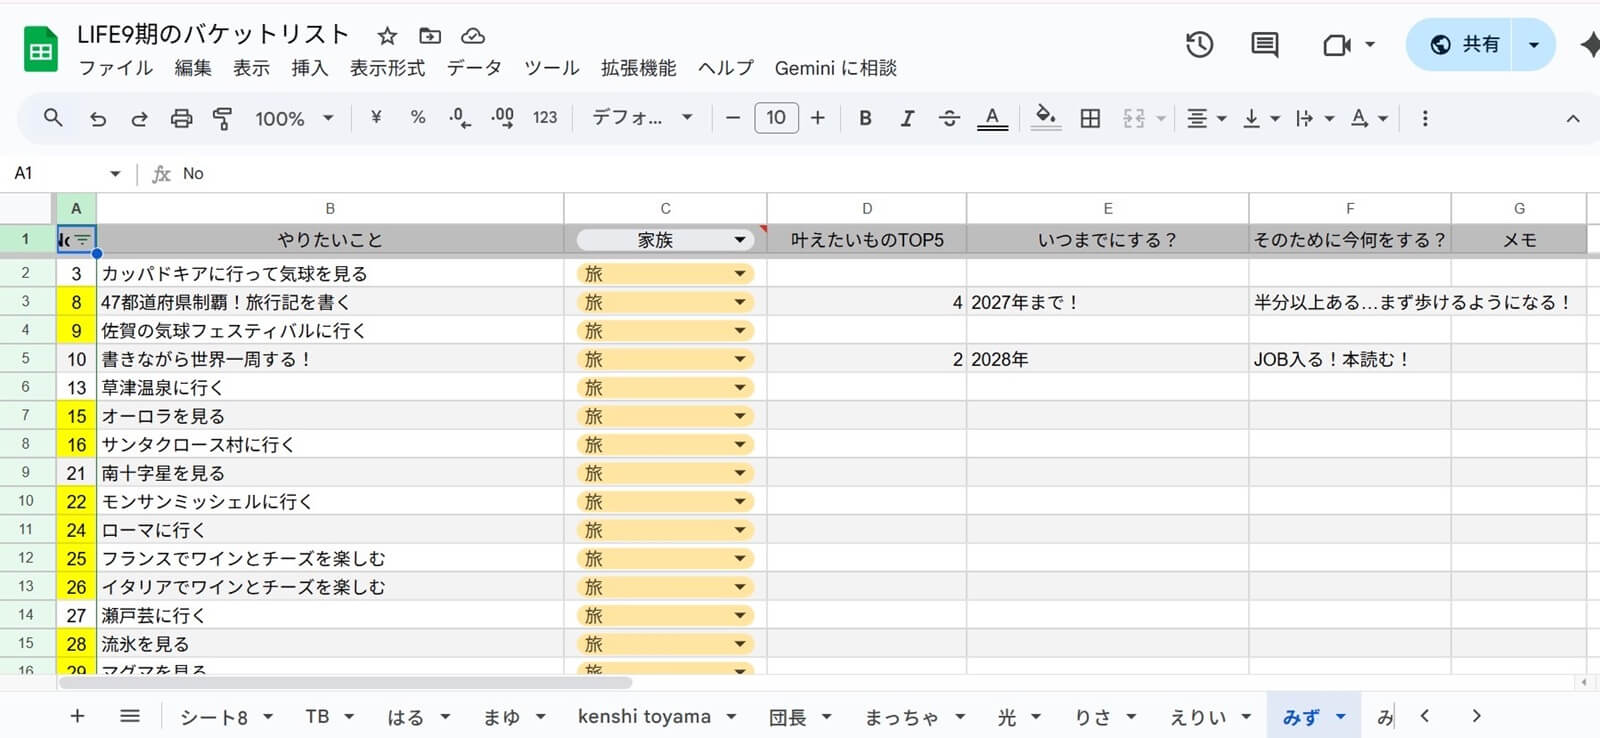Click the undo arrow icon
The image size is (1600, 738).
coord(97,118)
